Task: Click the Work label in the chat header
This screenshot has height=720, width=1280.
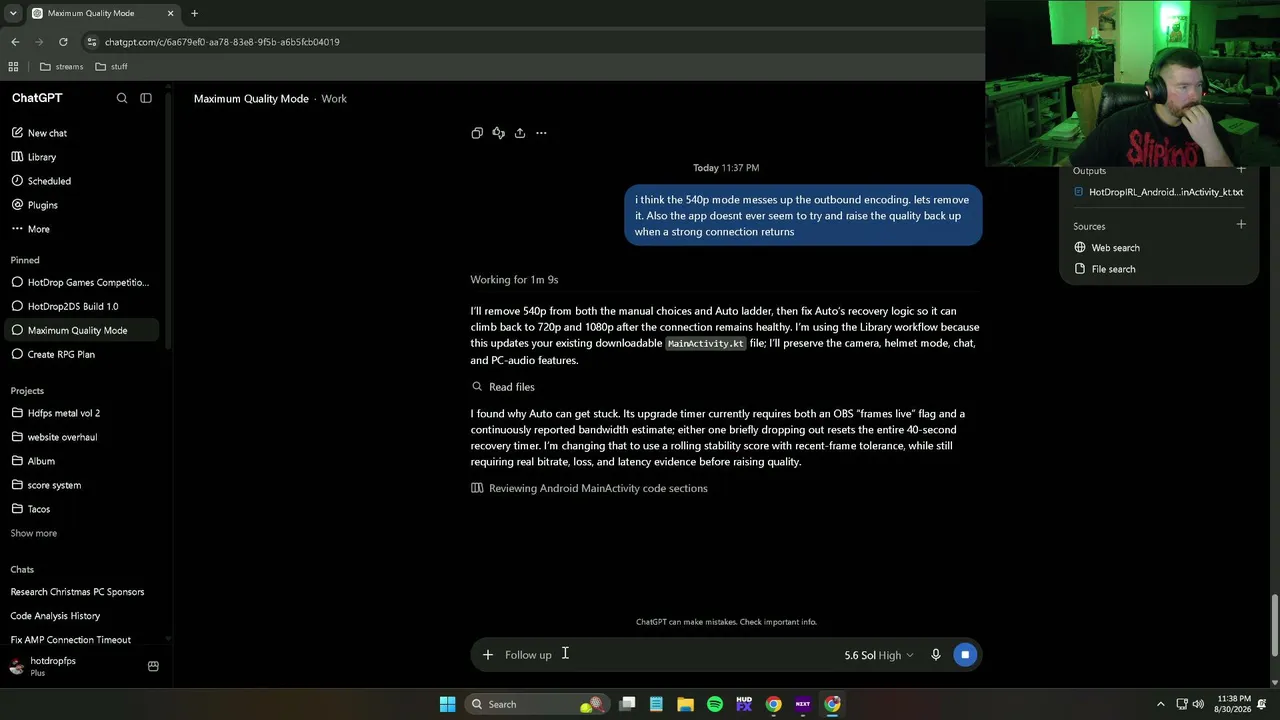Action: click(x=334, y=99)
